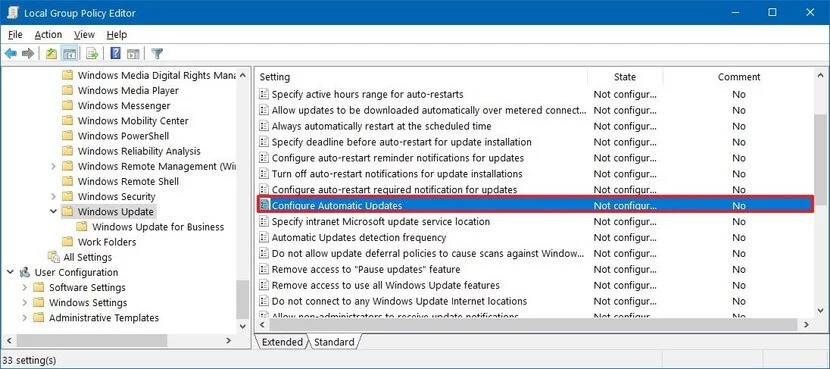Image resolution: width=830 pixels, height=369 pixels.
Task: Open the Action menu
Action: pyautogui.click(x=48, y=35)
